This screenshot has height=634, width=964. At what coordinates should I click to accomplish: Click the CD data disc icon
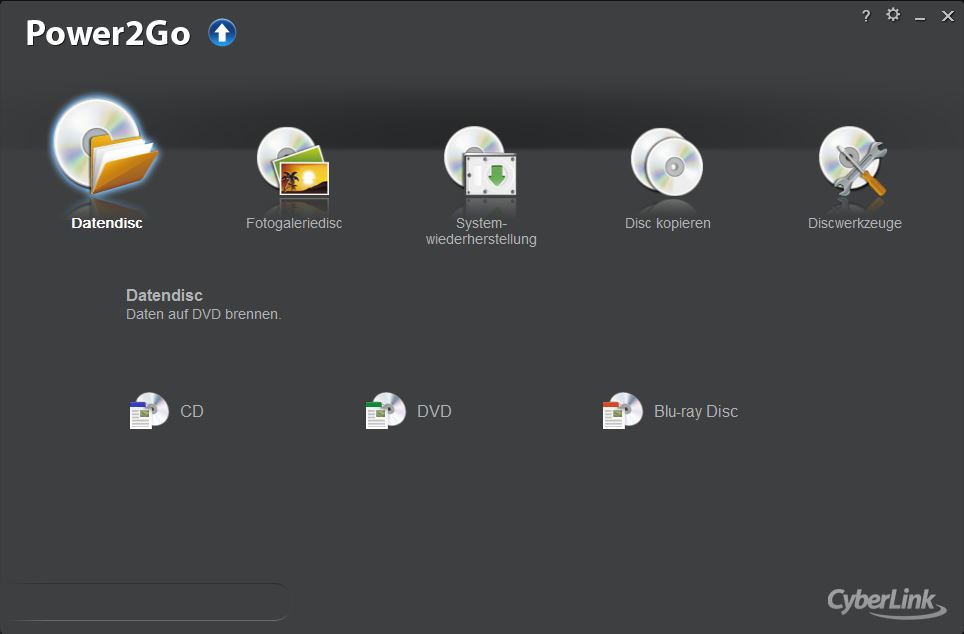pyautogui.click(x=149, y=411)
